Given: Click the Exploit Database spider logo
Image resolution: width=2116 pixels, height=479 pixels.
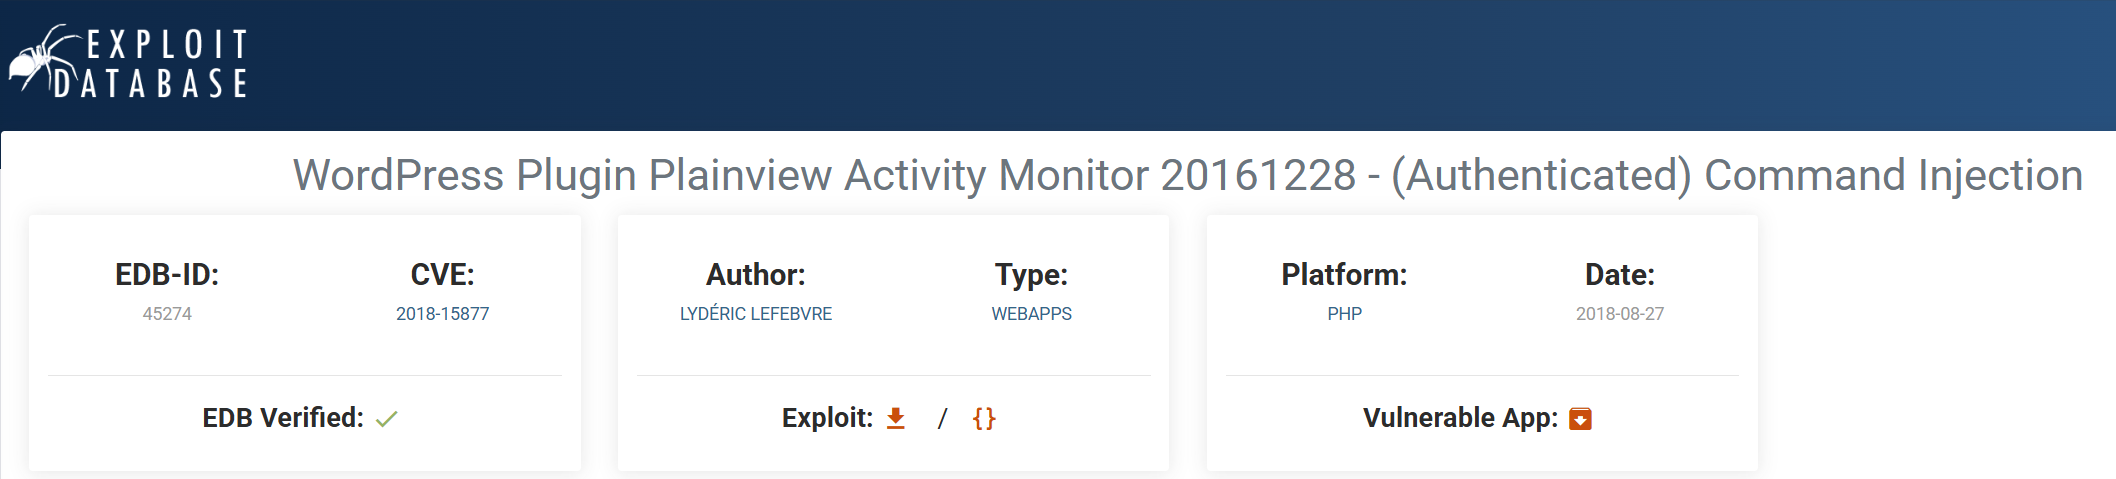Looking at the screenshot, I should tap(128, 62).
